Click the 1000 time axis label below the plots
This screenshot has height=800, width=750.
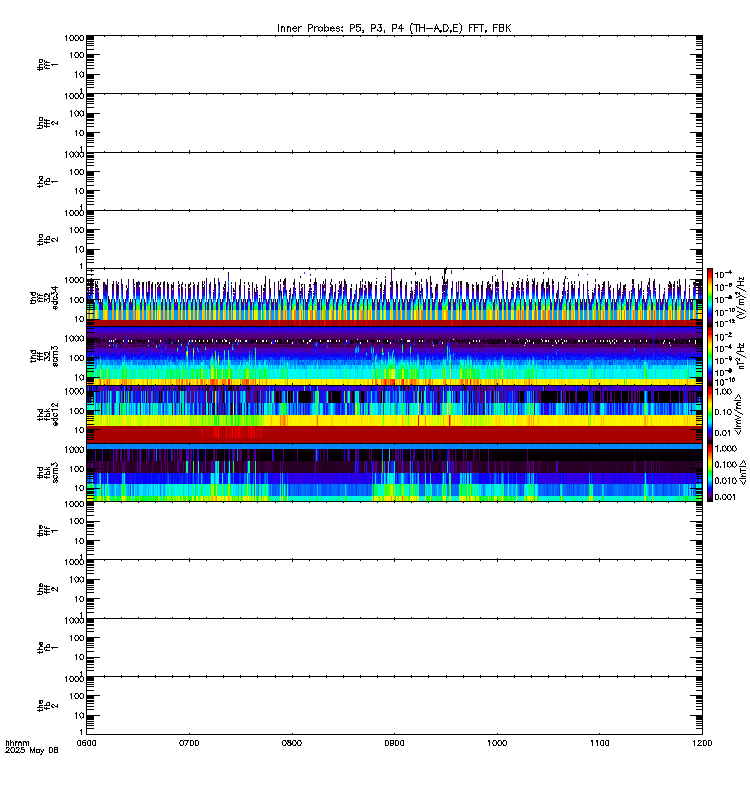[x=497, y=743]
